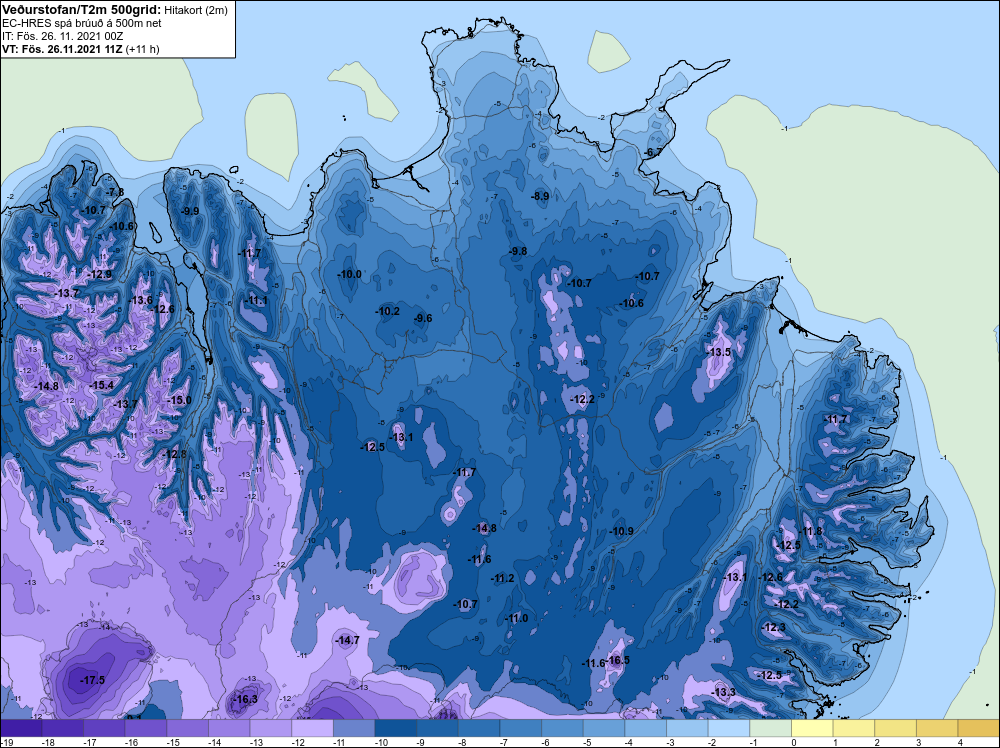
Task: Select the -10.0 temperature value
Action: tap(349, 274)
